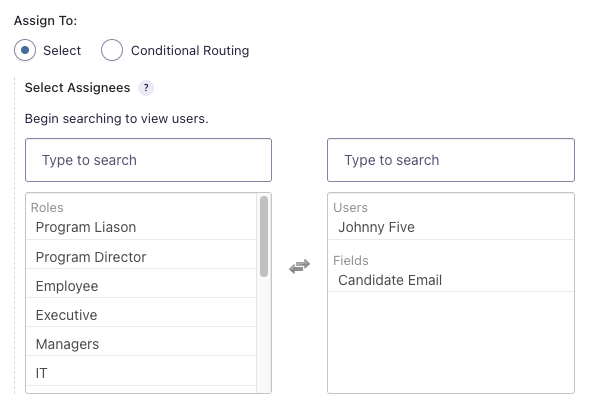Select the "Select" radio option
Screen dimensions: 613x404
pyautogui.click(x=26, y=50)
